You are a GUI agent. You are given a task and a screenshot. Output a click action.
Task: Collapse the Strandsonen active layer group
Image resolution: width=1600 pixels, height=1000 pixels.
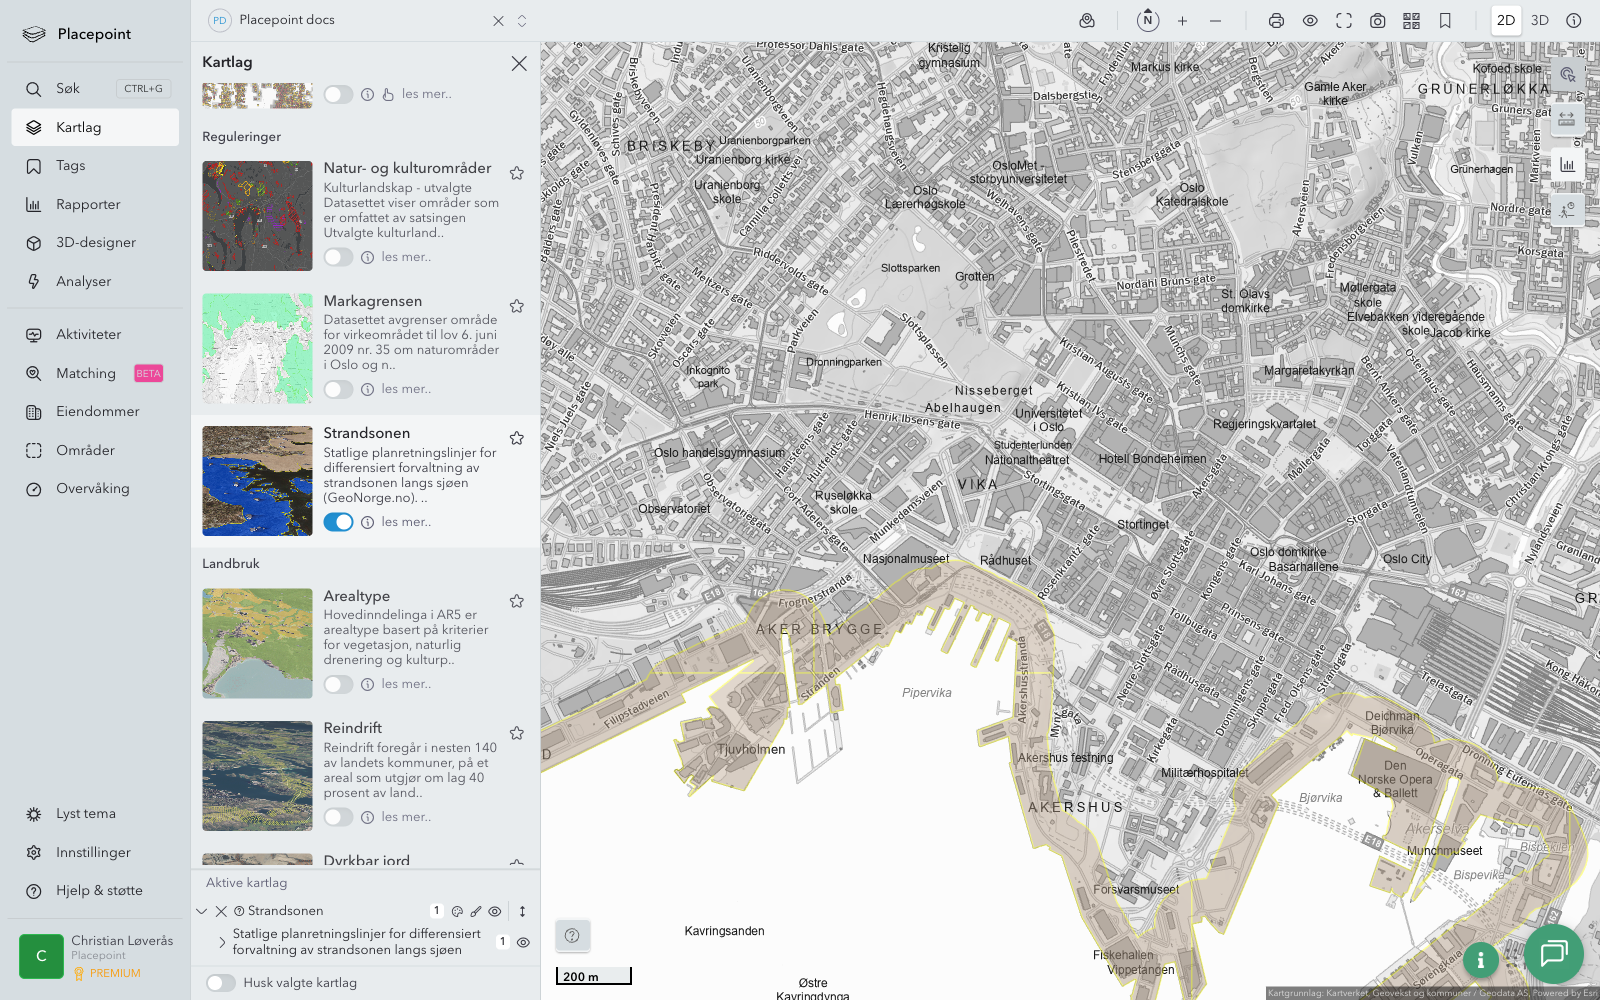[202, 911]
